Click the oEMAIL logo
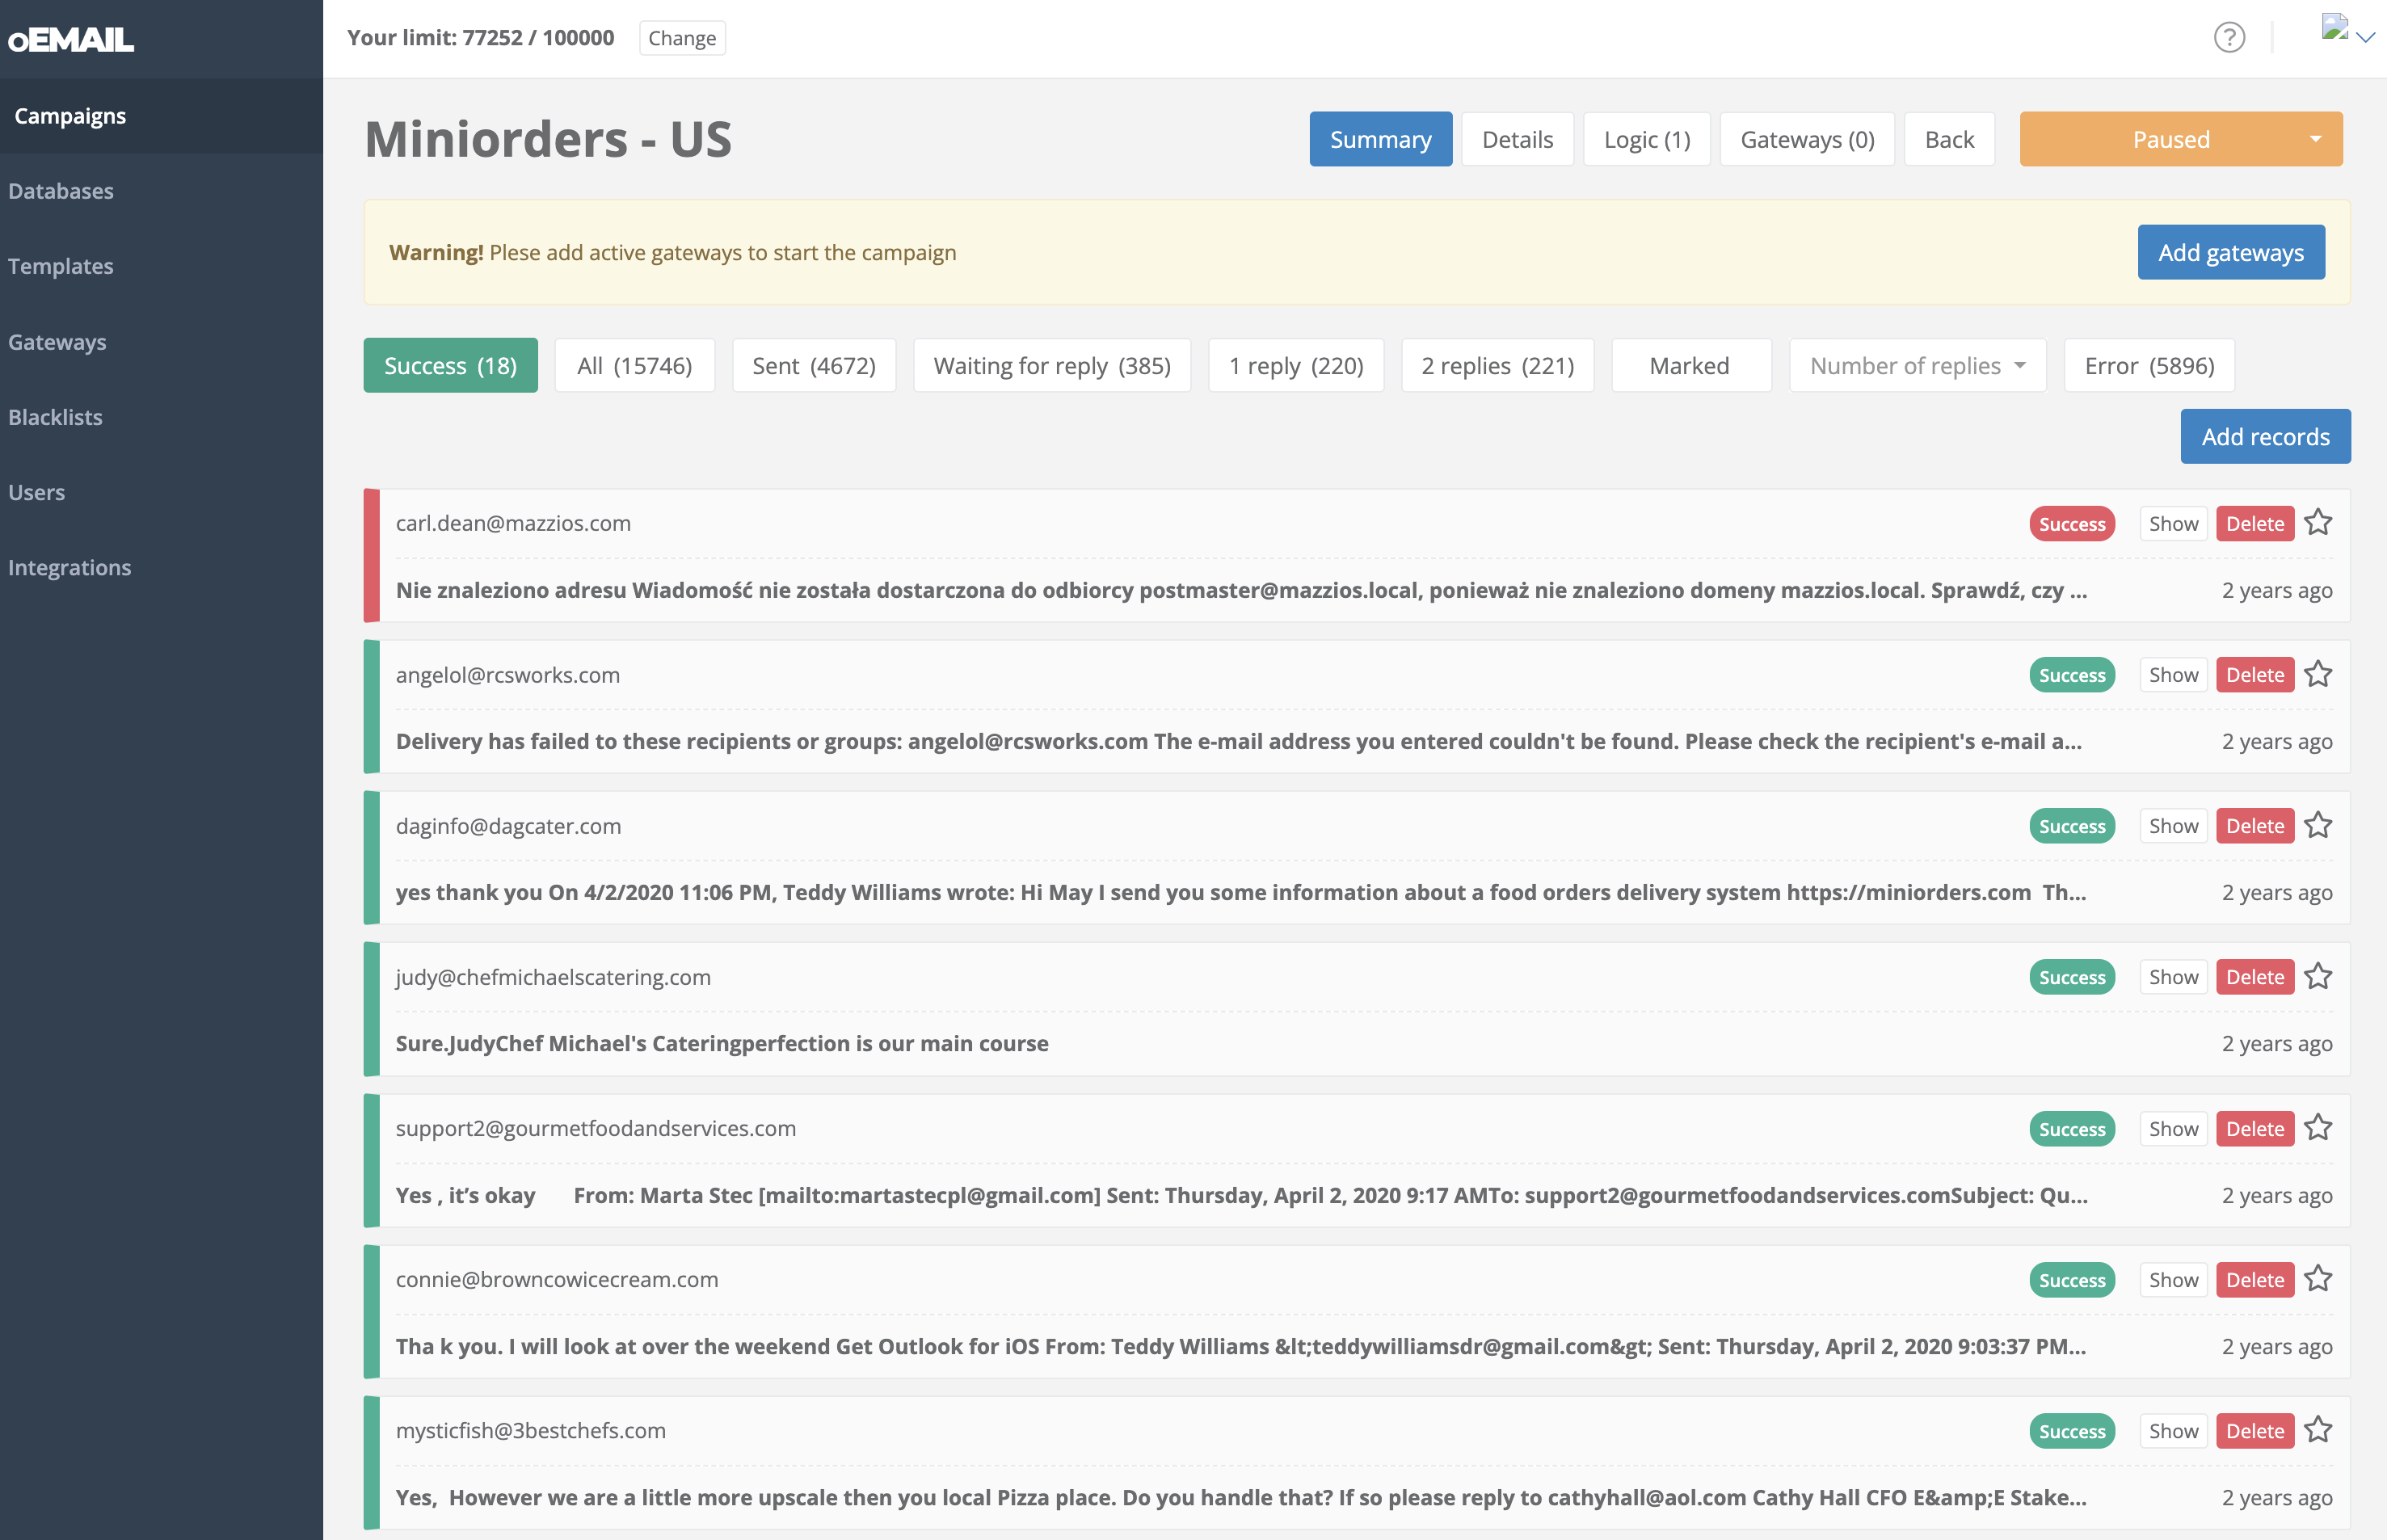This screenshot has height=1540, width=2387. tap(71, 39)
